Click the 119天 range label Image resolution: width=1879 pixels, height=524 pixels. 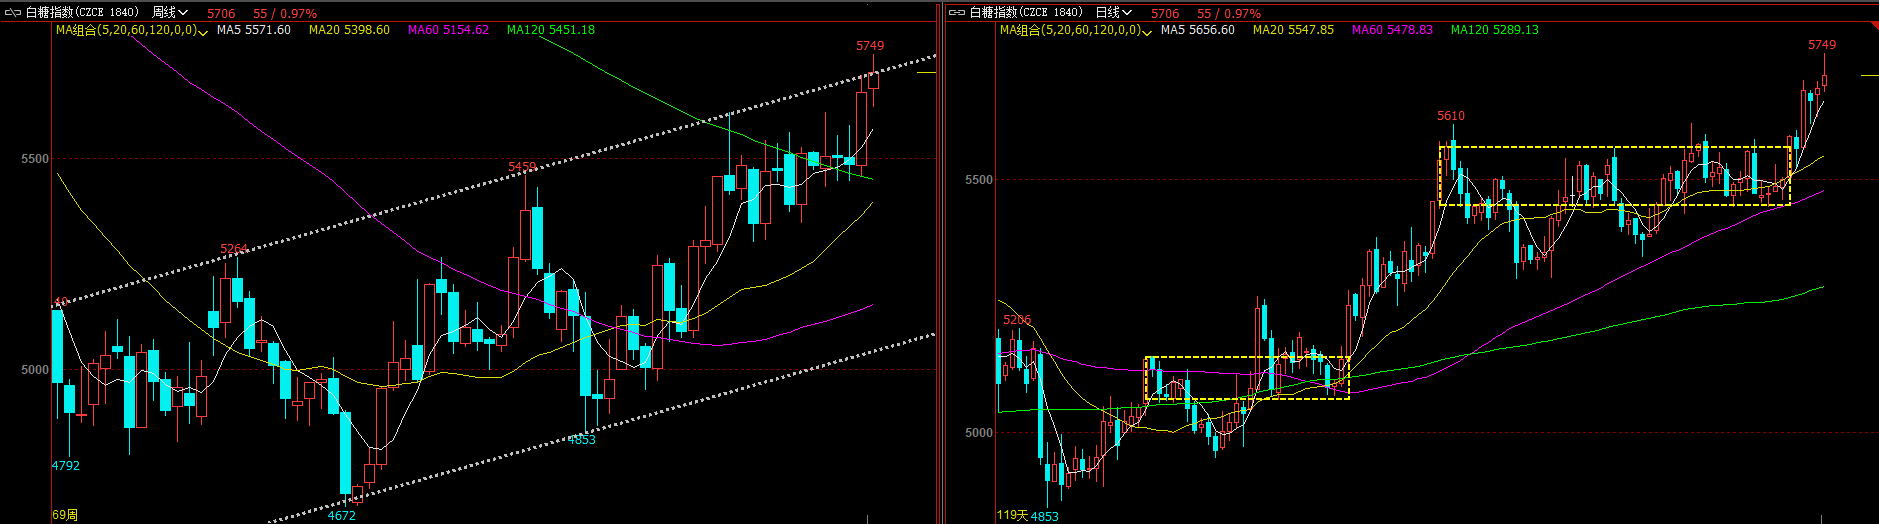[x=1011, y=515]
